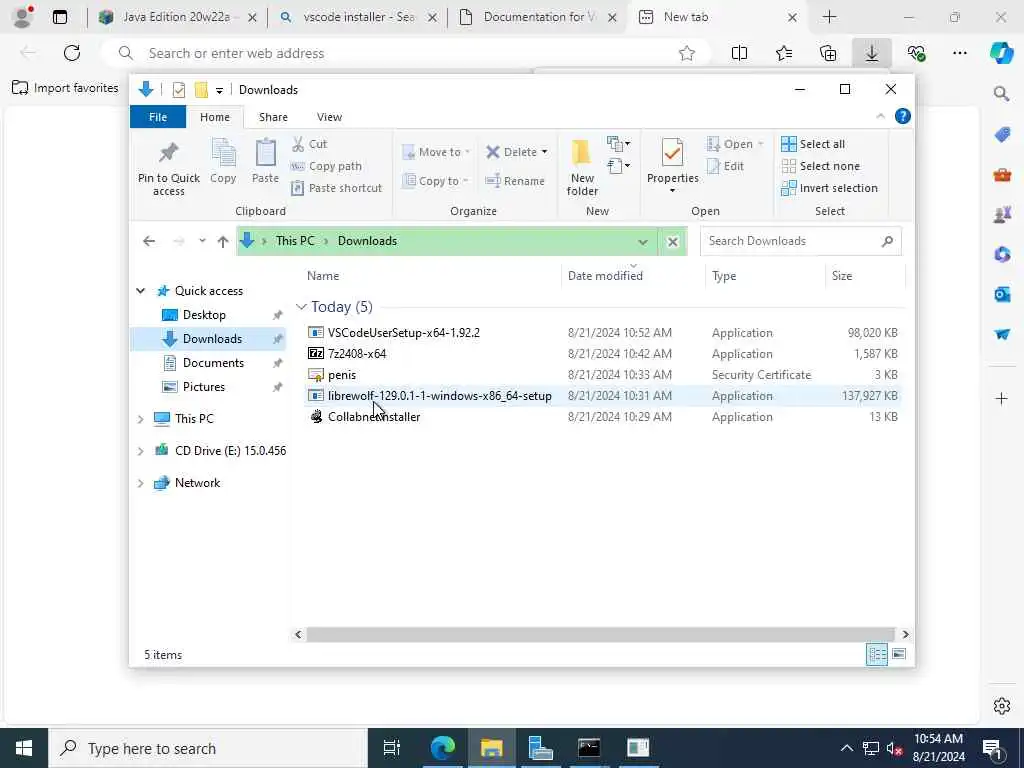Open Task View on taskbar

(392, 748)
